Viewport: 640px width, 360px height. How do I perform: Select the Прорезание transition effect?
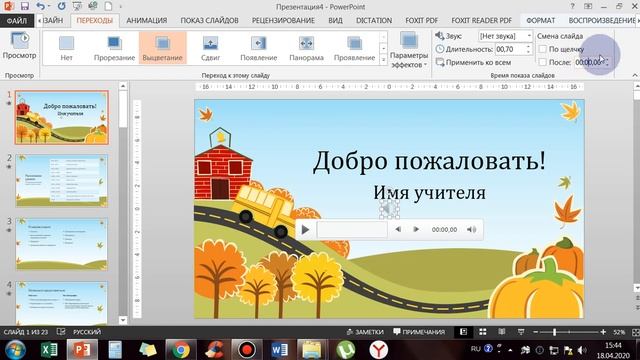pyautogui.click(x=114, y=48)
